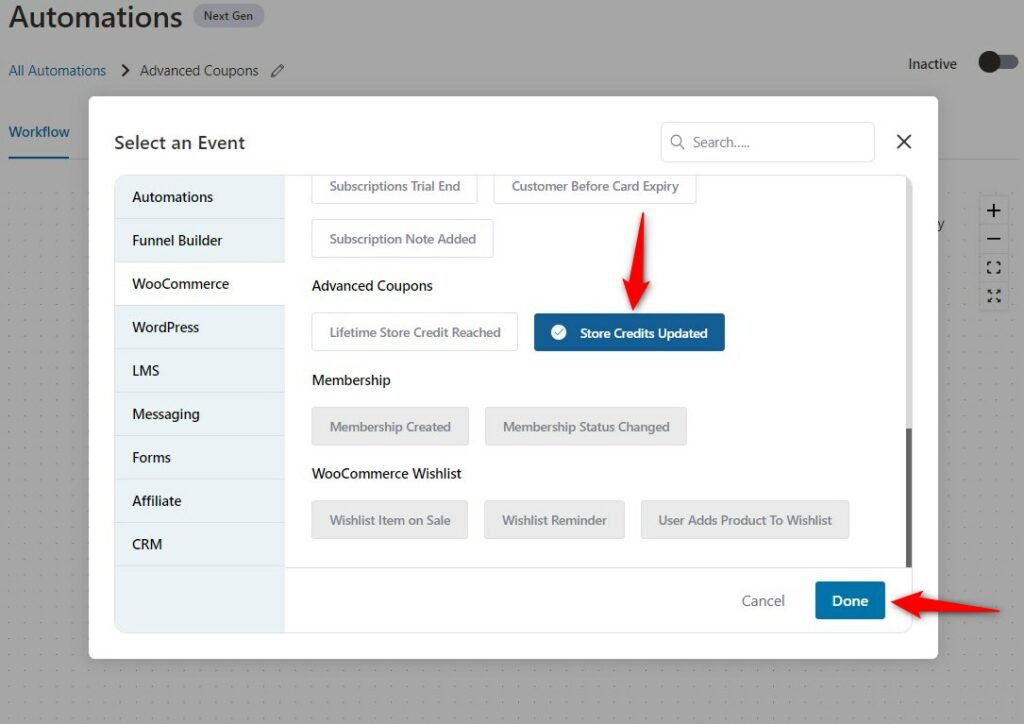Screen dimensions: 1024x724
Task: Click the Cancel button
Action: 763,601
